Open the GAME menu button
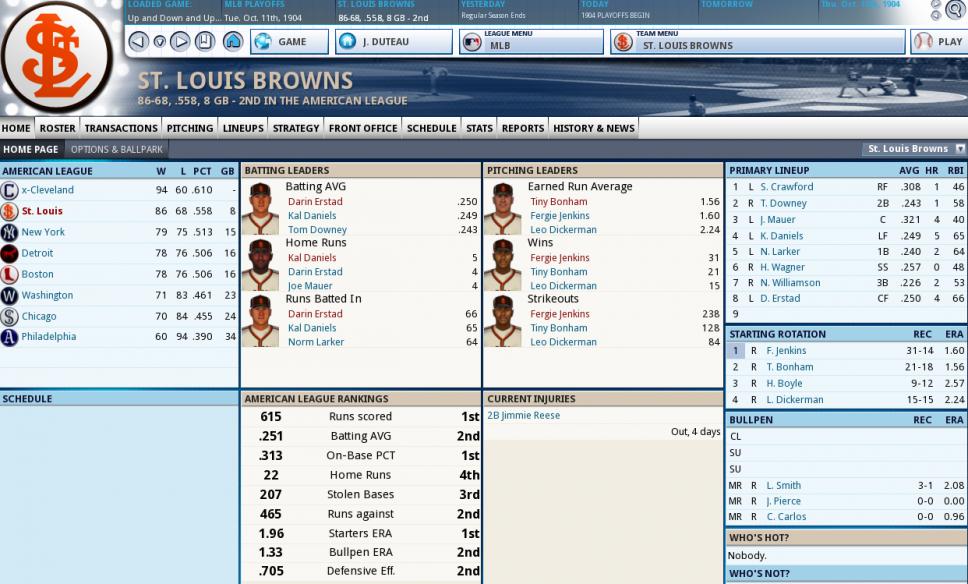Image resolution: width=968 pixels, height=584 pixels. tap(290, 41)
